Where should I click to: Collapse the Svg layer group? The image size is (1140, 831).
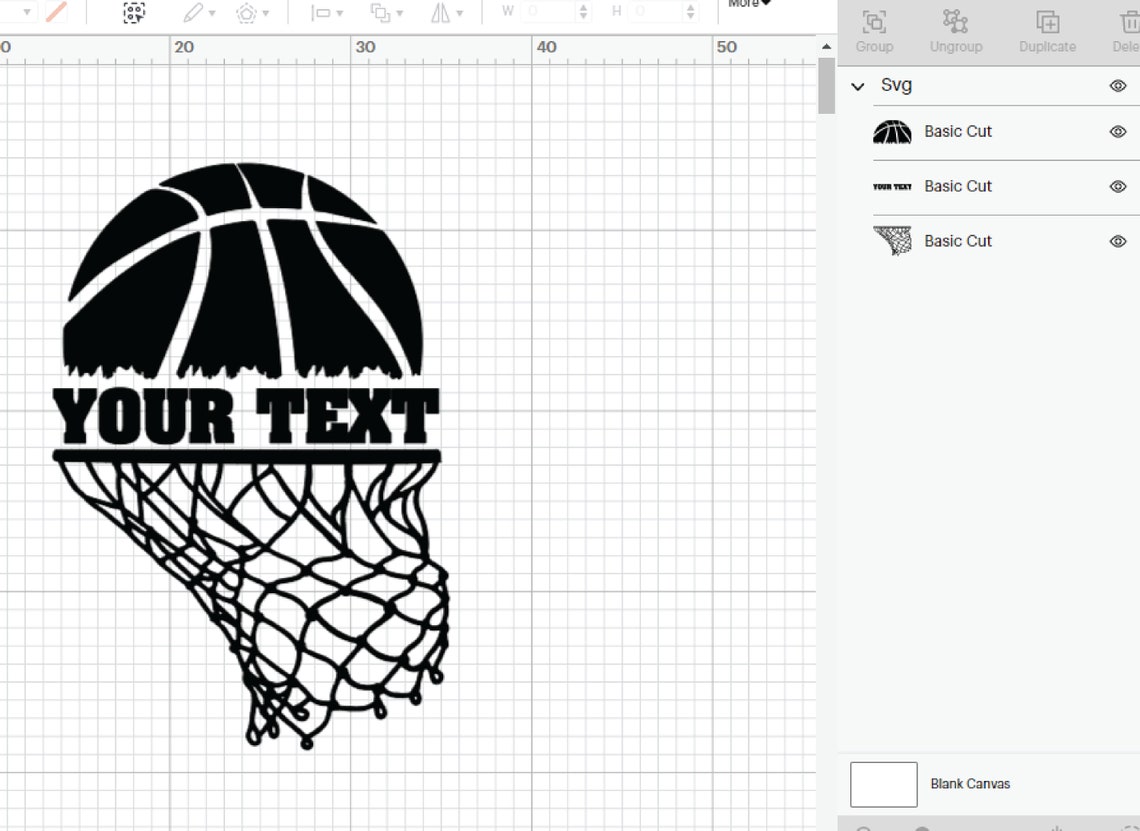point(858,86)
